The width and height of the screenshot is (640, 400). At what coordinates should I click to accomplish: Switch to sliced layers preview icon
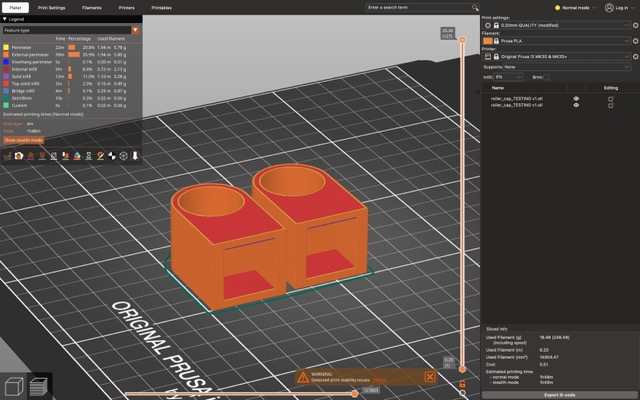[39, 386]
